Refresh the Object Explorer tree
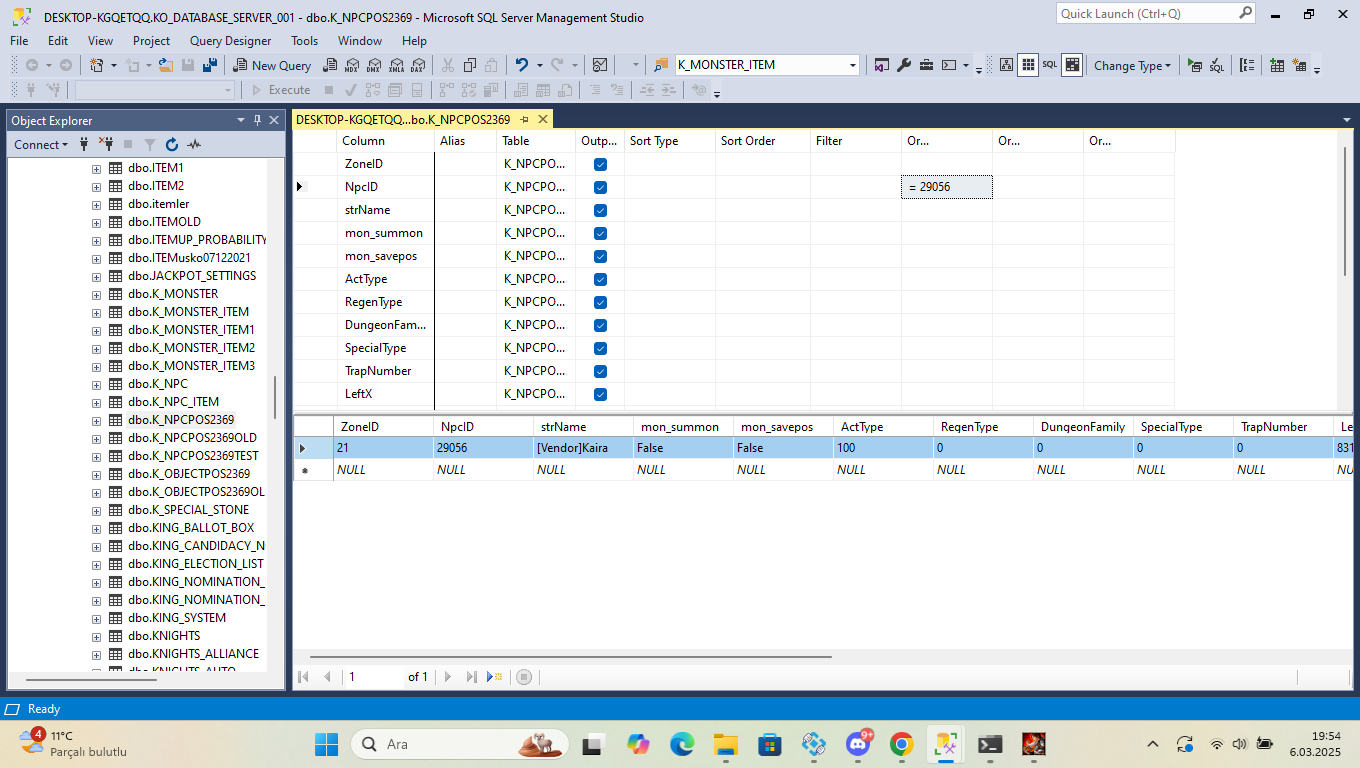Screen dimensions: 1360x768 172,145
